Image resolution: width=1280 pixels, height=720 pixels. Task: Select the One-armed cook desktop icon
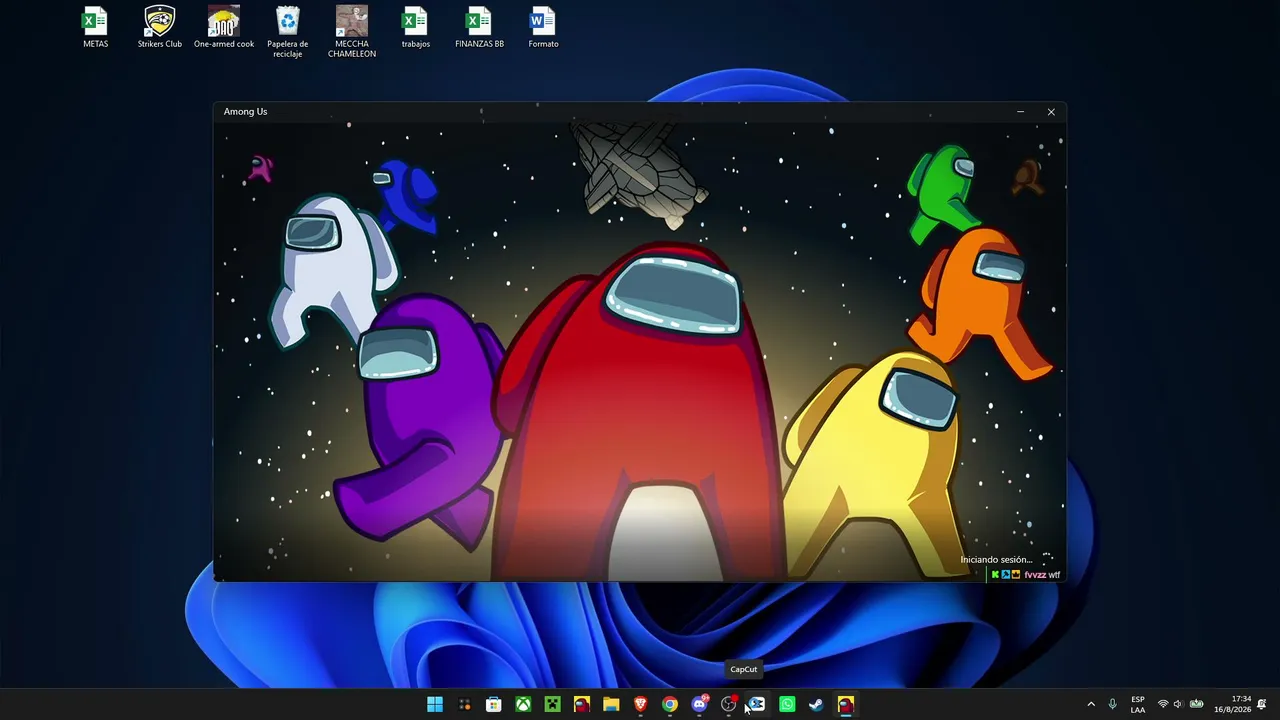coord(224,28)
